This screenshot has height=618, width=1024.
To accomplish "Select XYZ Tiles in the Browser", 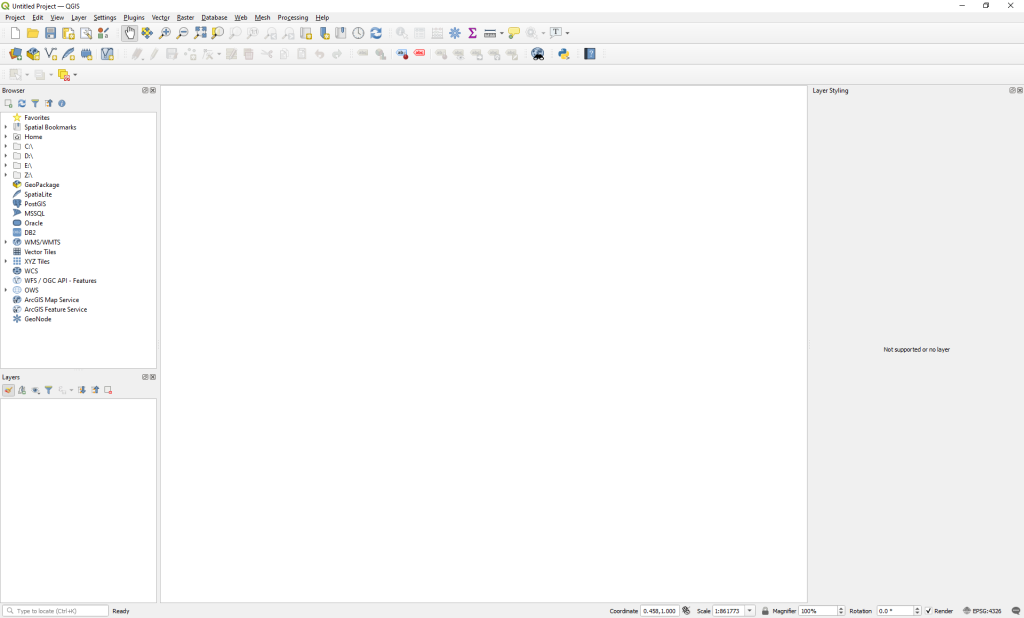I will tap(35, 261).
